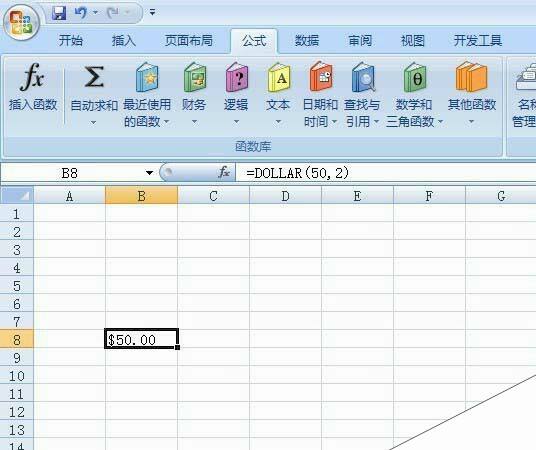Select column C header

coord(214,196)
